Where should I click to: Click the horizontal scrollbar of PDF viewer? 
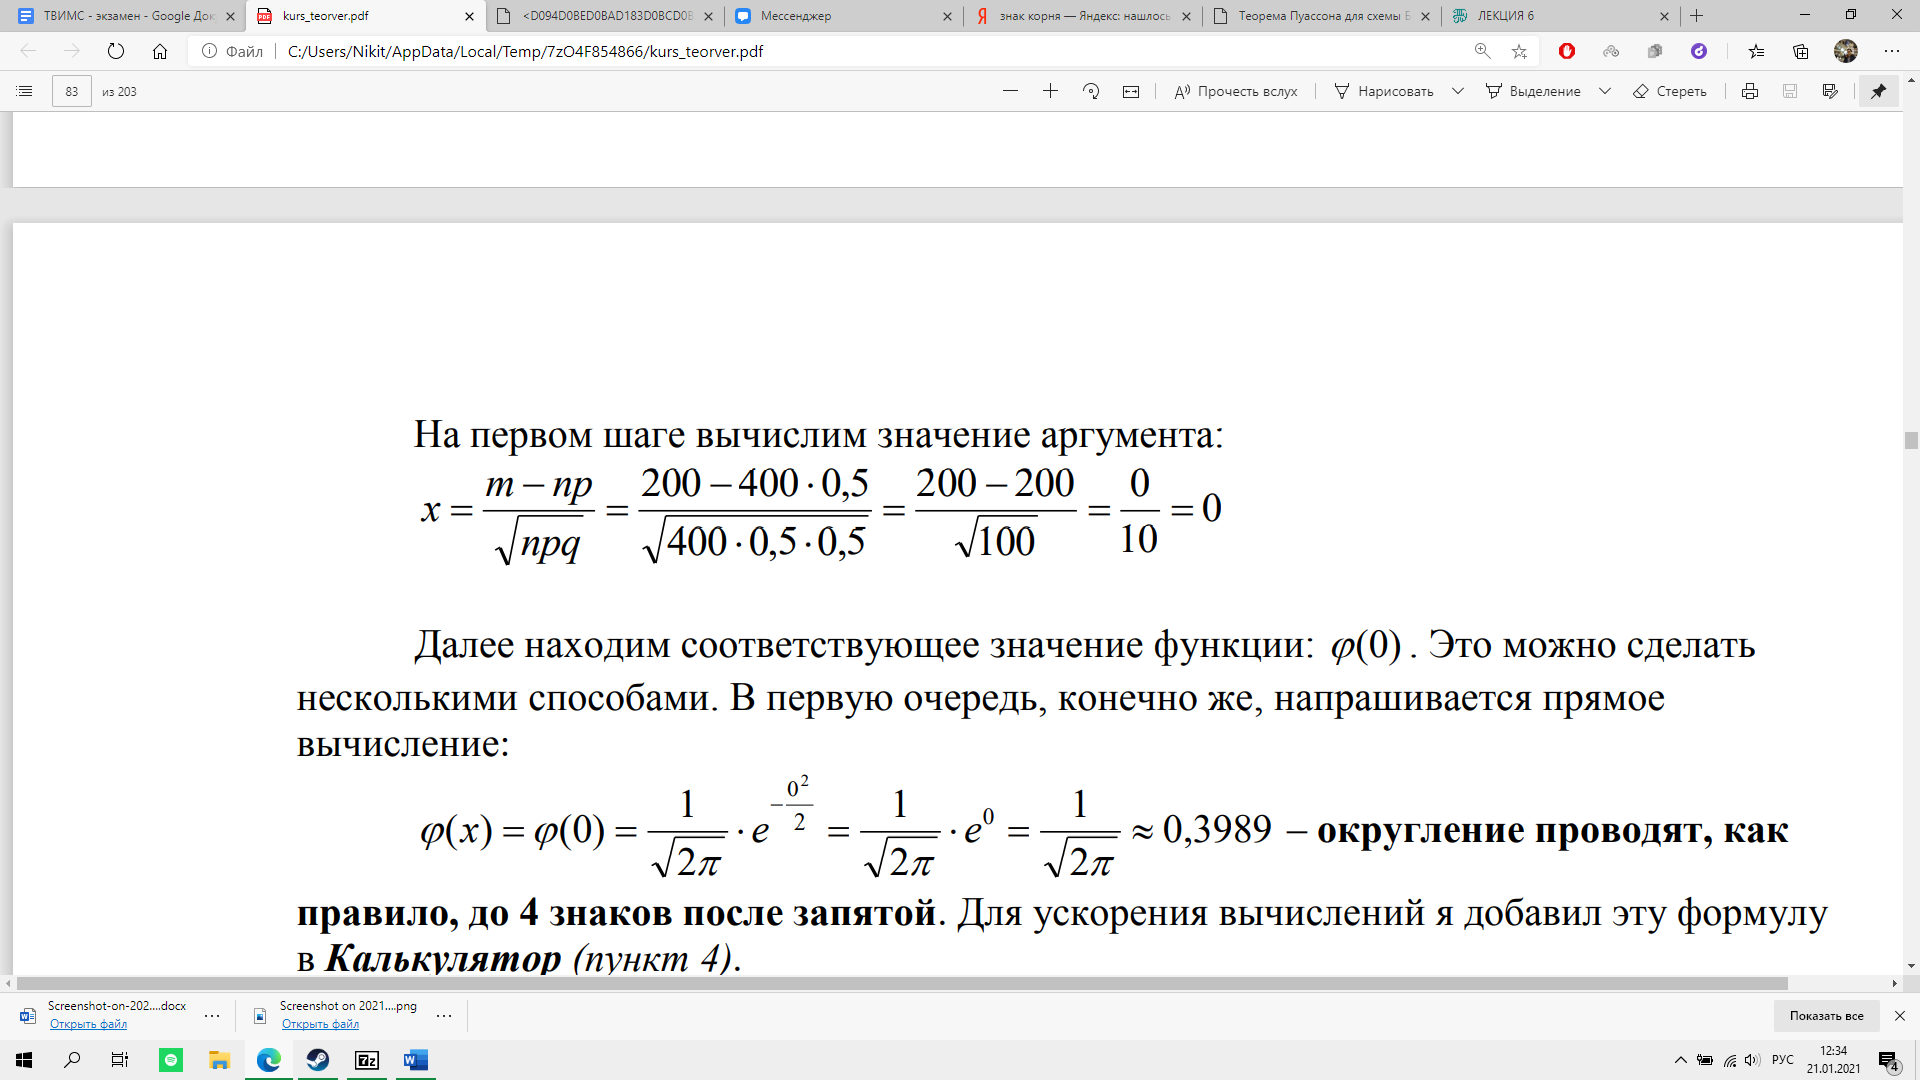coord(902,983)
